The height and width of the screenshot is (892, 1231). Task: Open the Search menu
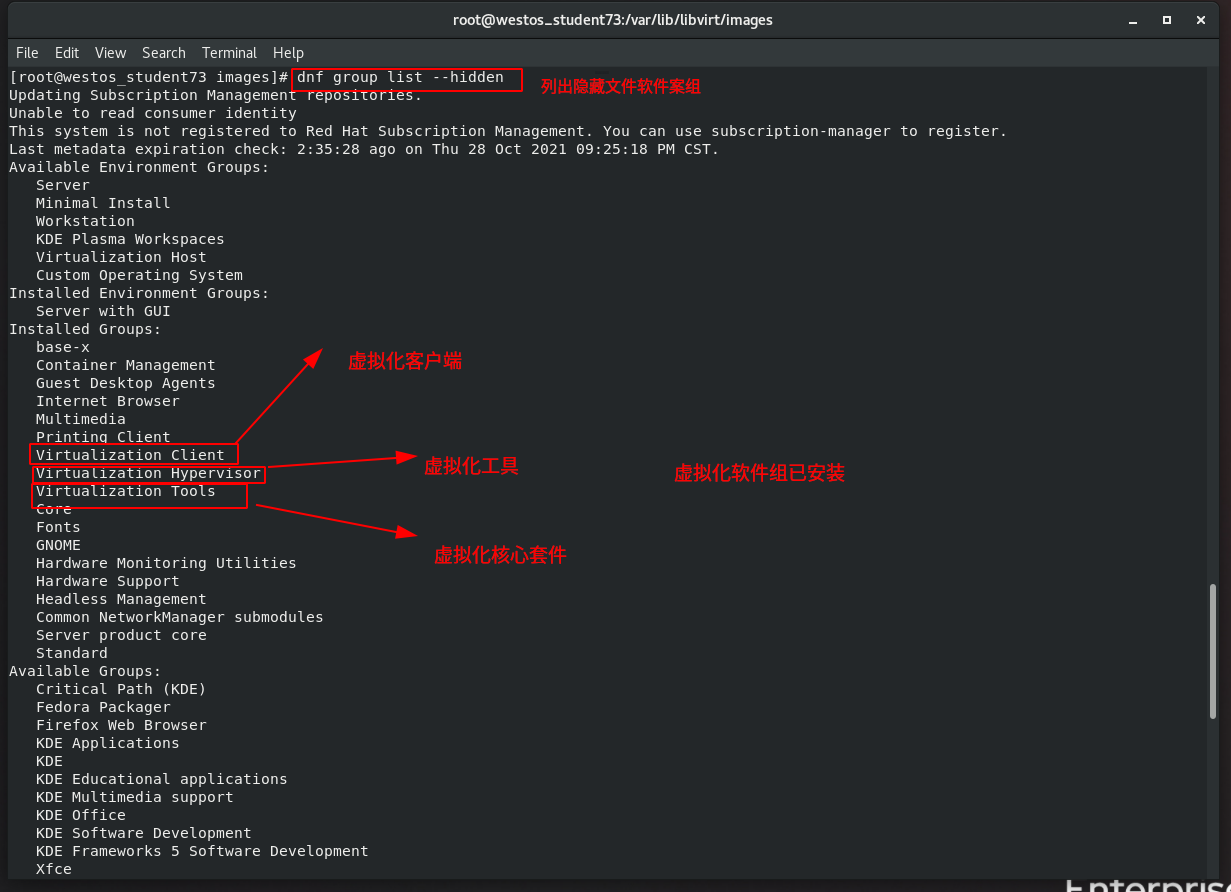tap(164, 53)
